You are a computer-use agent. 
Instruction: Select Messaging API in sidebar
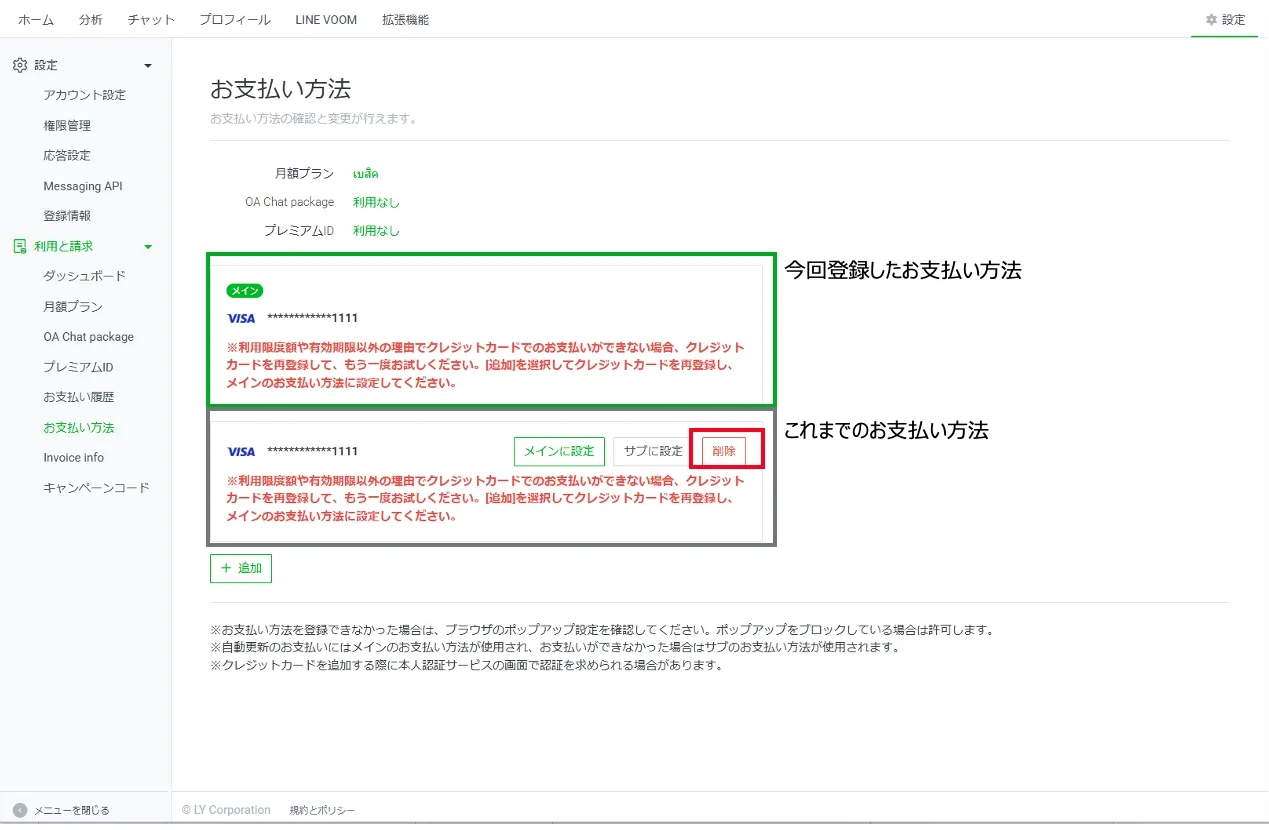pos(83,186)
